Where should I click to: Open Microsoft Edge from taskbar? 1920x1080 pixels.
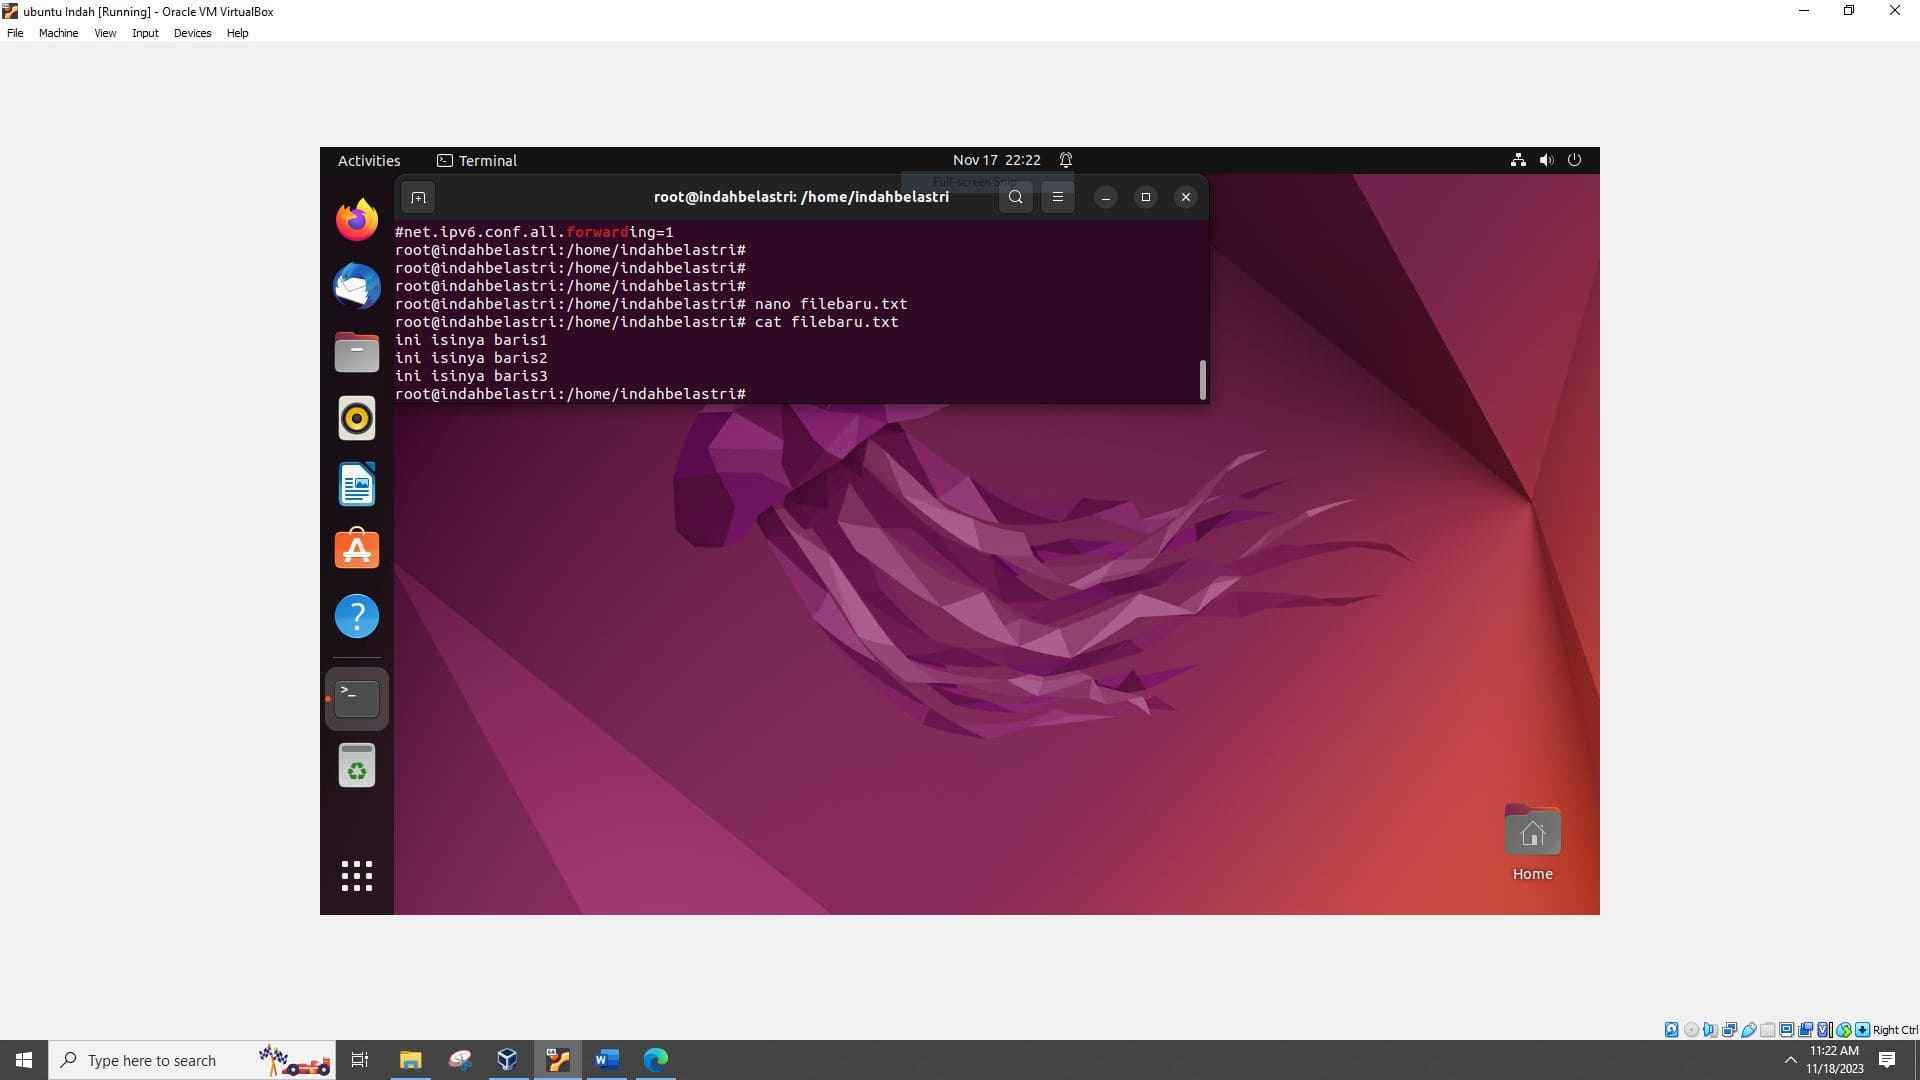coord(655,1060)
